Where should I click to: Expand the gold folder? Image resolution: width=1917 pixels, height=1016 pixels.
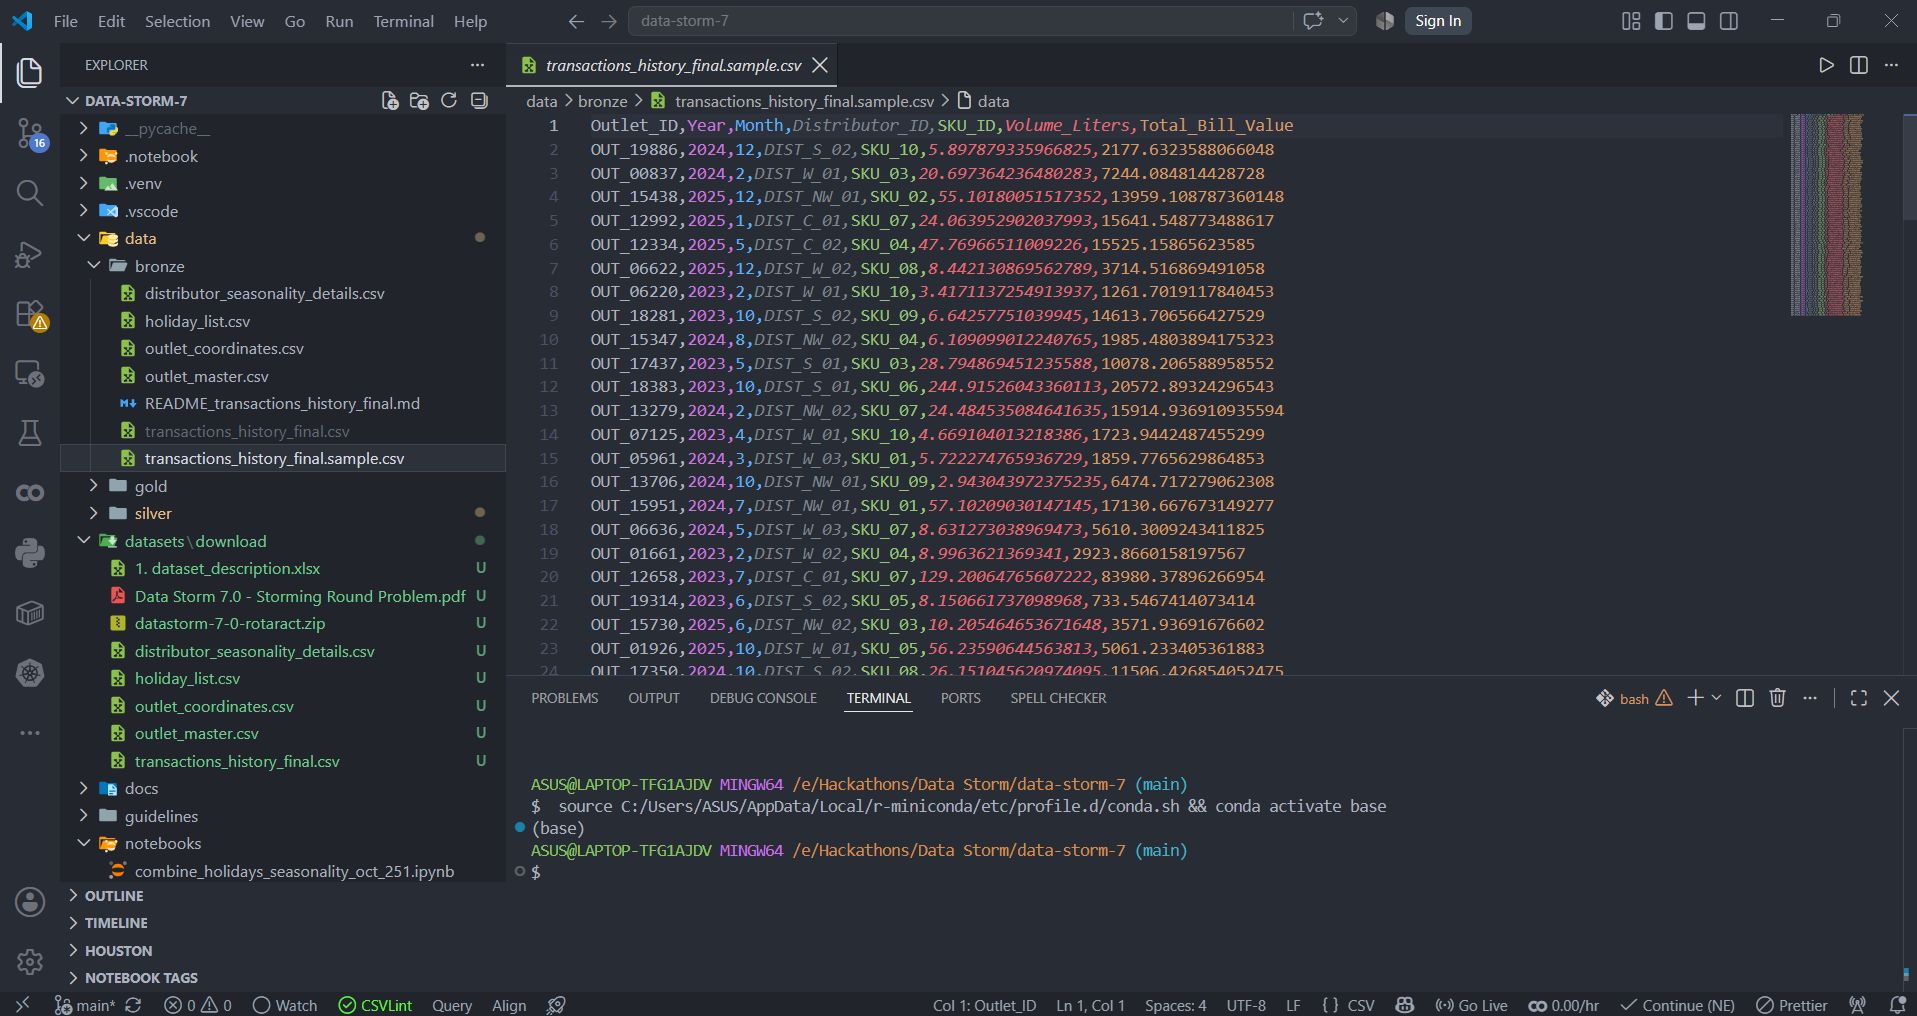pyautogui.click(x=94, y=486)
